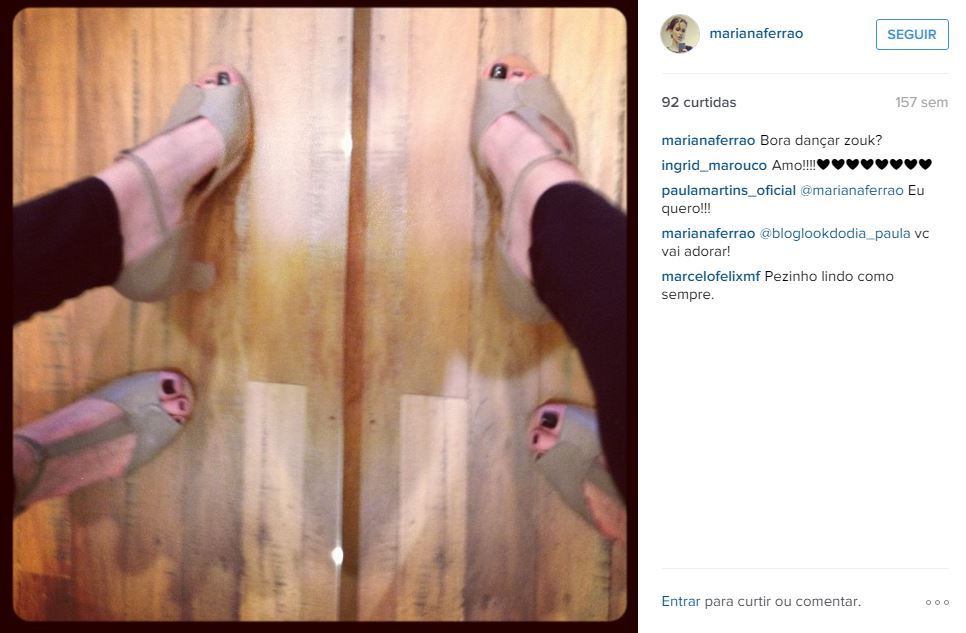The width and height of the screenshot is (966, 633).
Task: Click the 'para curtir ou comentar' text
Action: tap(782, 601)
